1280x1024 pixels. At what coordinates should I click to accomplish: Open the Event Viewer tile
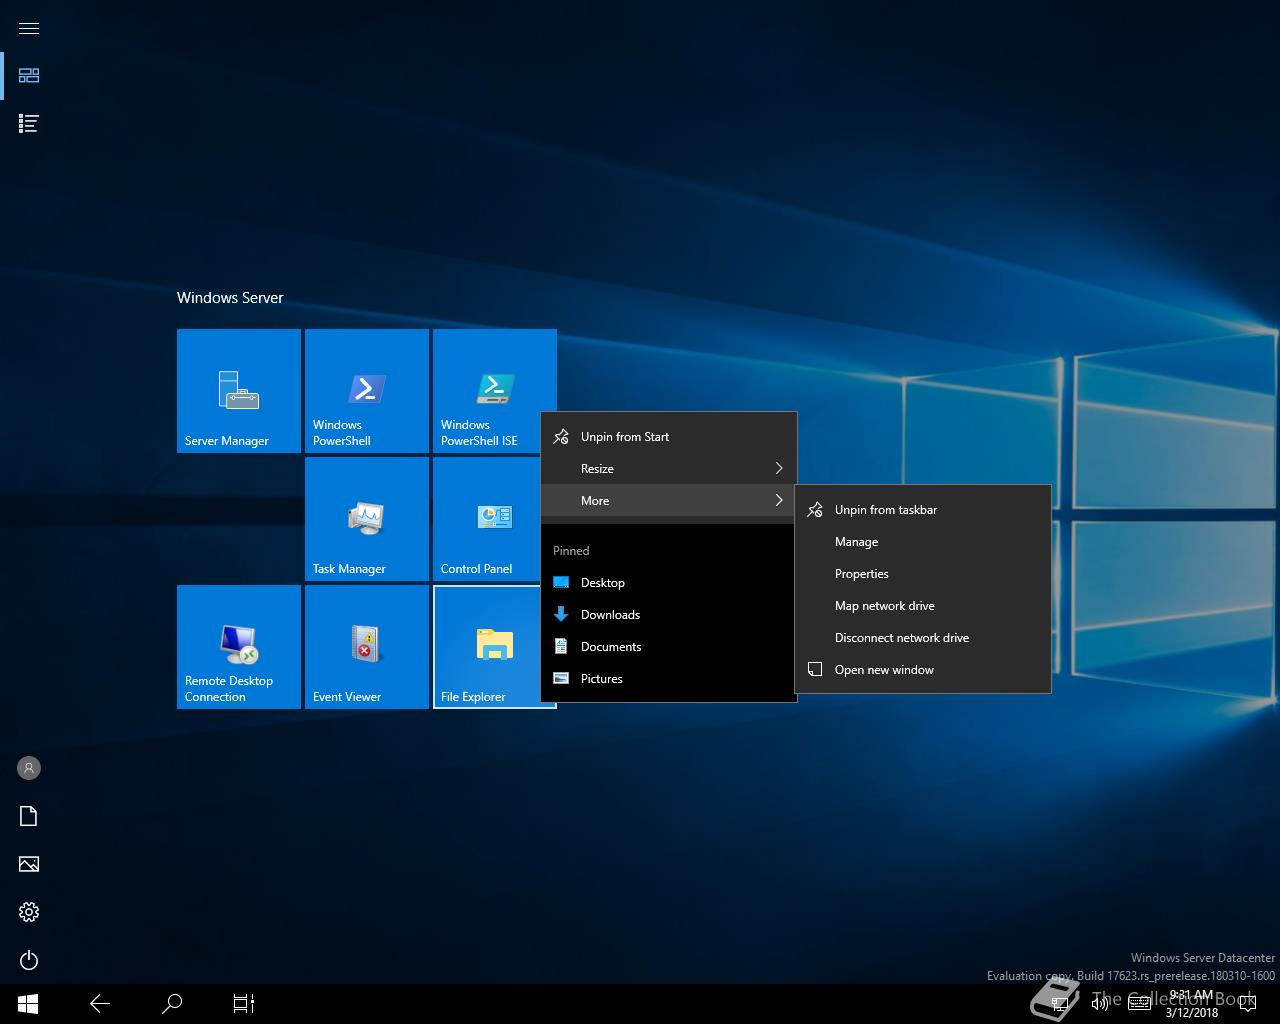coord(367,647)
